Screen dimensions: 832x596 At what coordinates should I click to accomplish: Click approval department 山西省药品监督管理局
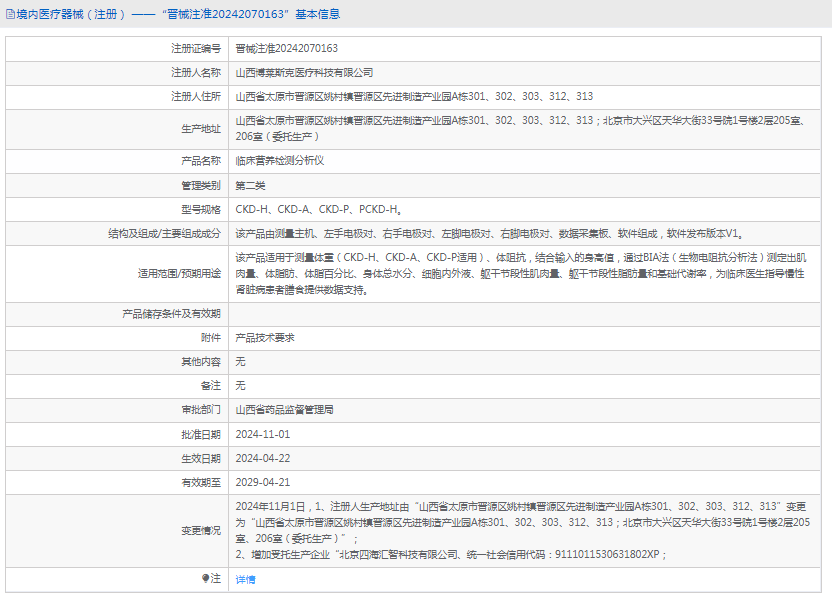coord(284,410)
